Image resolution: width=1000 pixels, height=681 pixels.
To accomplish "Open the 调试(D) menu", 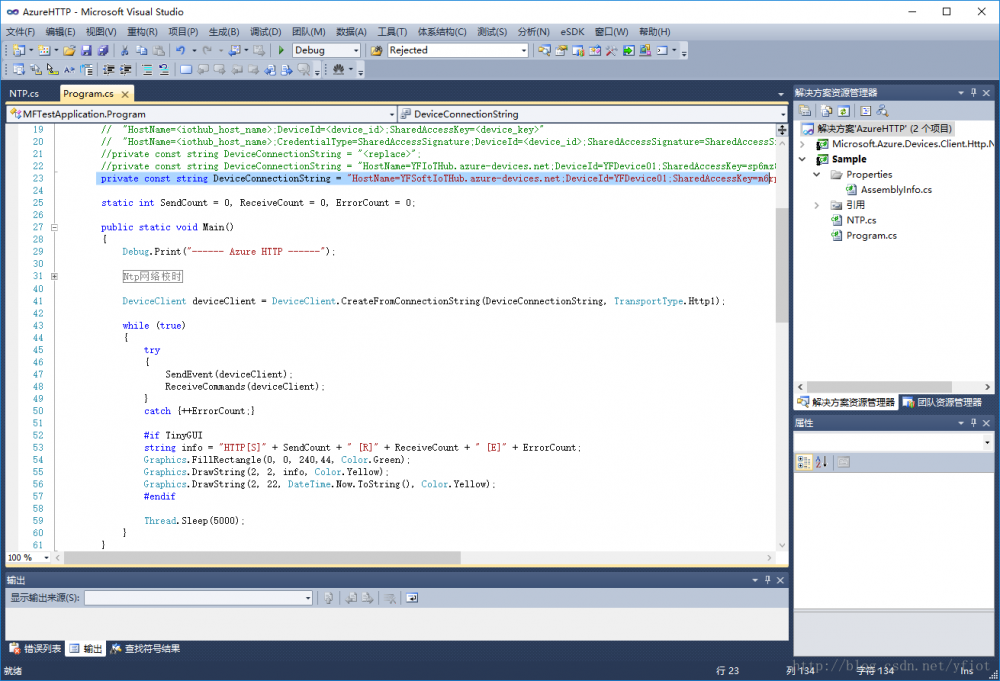I will 265,32.
